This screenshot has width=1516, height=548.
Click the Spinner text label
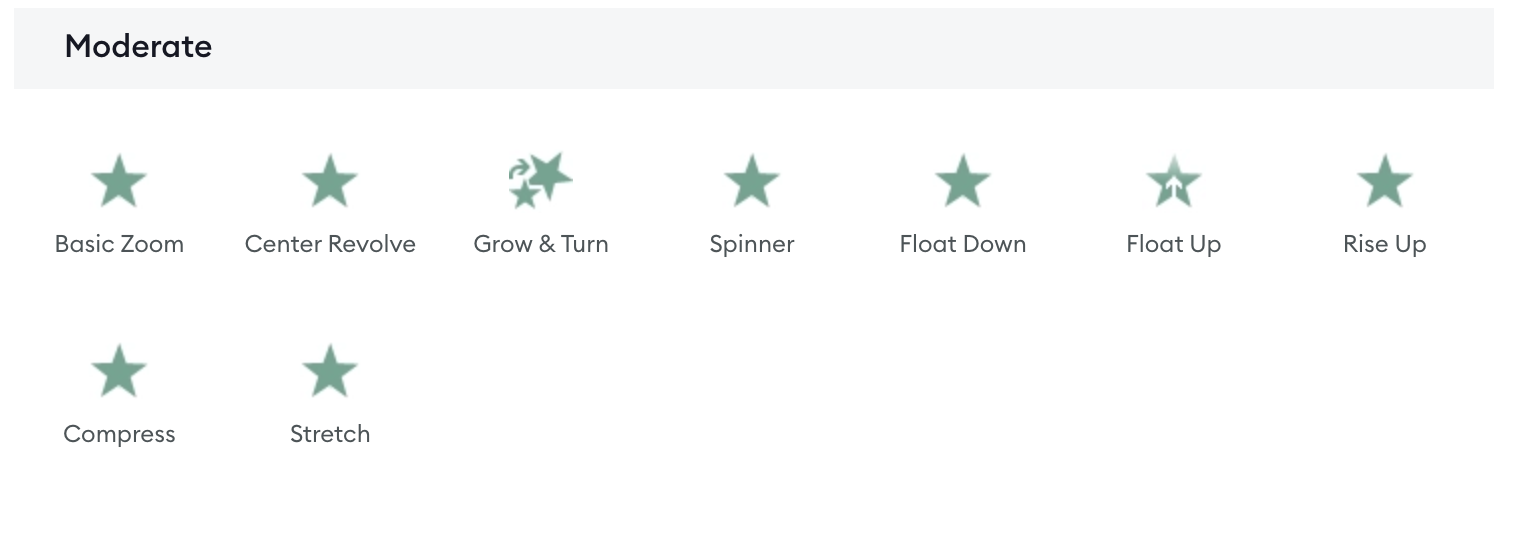pyautogui.click(x=752, y=245)
